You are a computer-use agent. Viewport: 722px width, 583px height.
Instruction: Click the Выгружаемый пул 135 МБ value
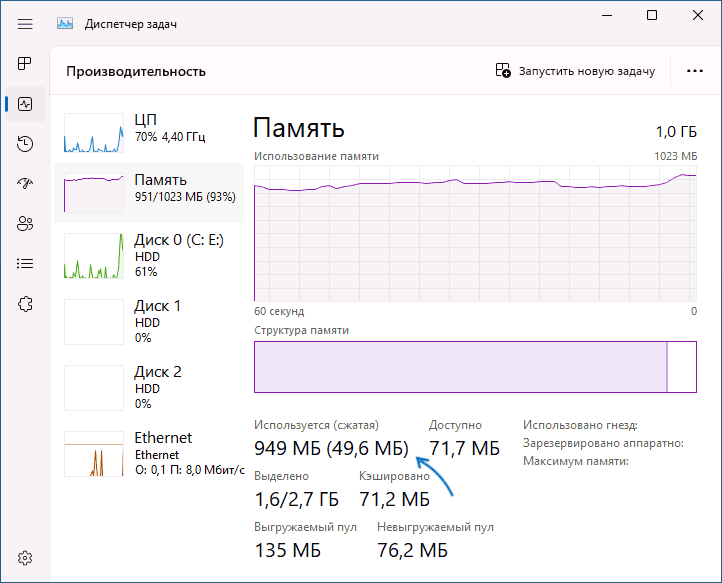tap(287, 550)
